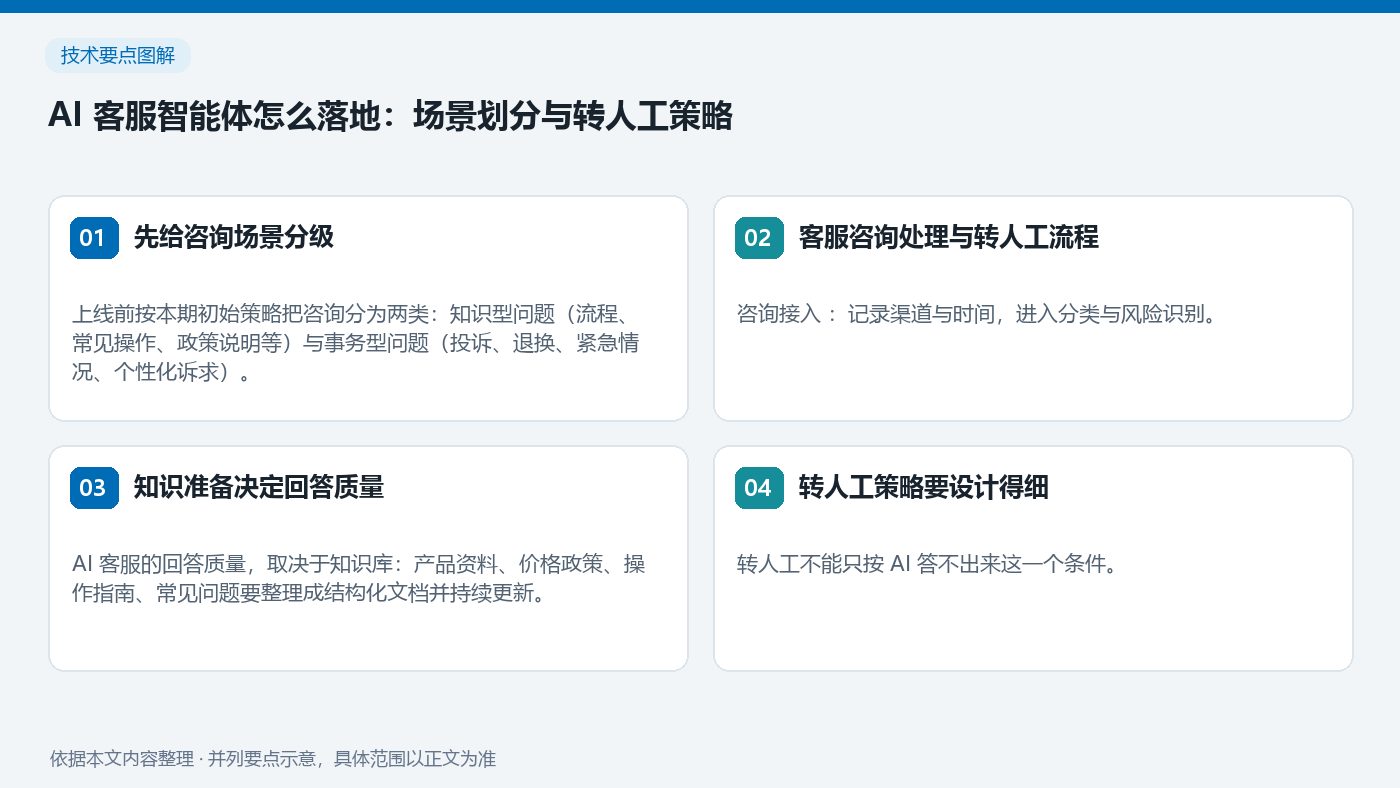Select heading 先给咨询场景分级
The height and width of the screenshot is (788, 1400).
234,238
